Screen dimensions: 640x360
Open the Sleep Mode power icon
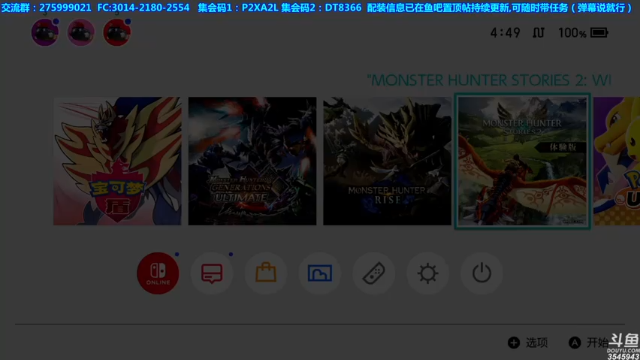click(482, 273)
